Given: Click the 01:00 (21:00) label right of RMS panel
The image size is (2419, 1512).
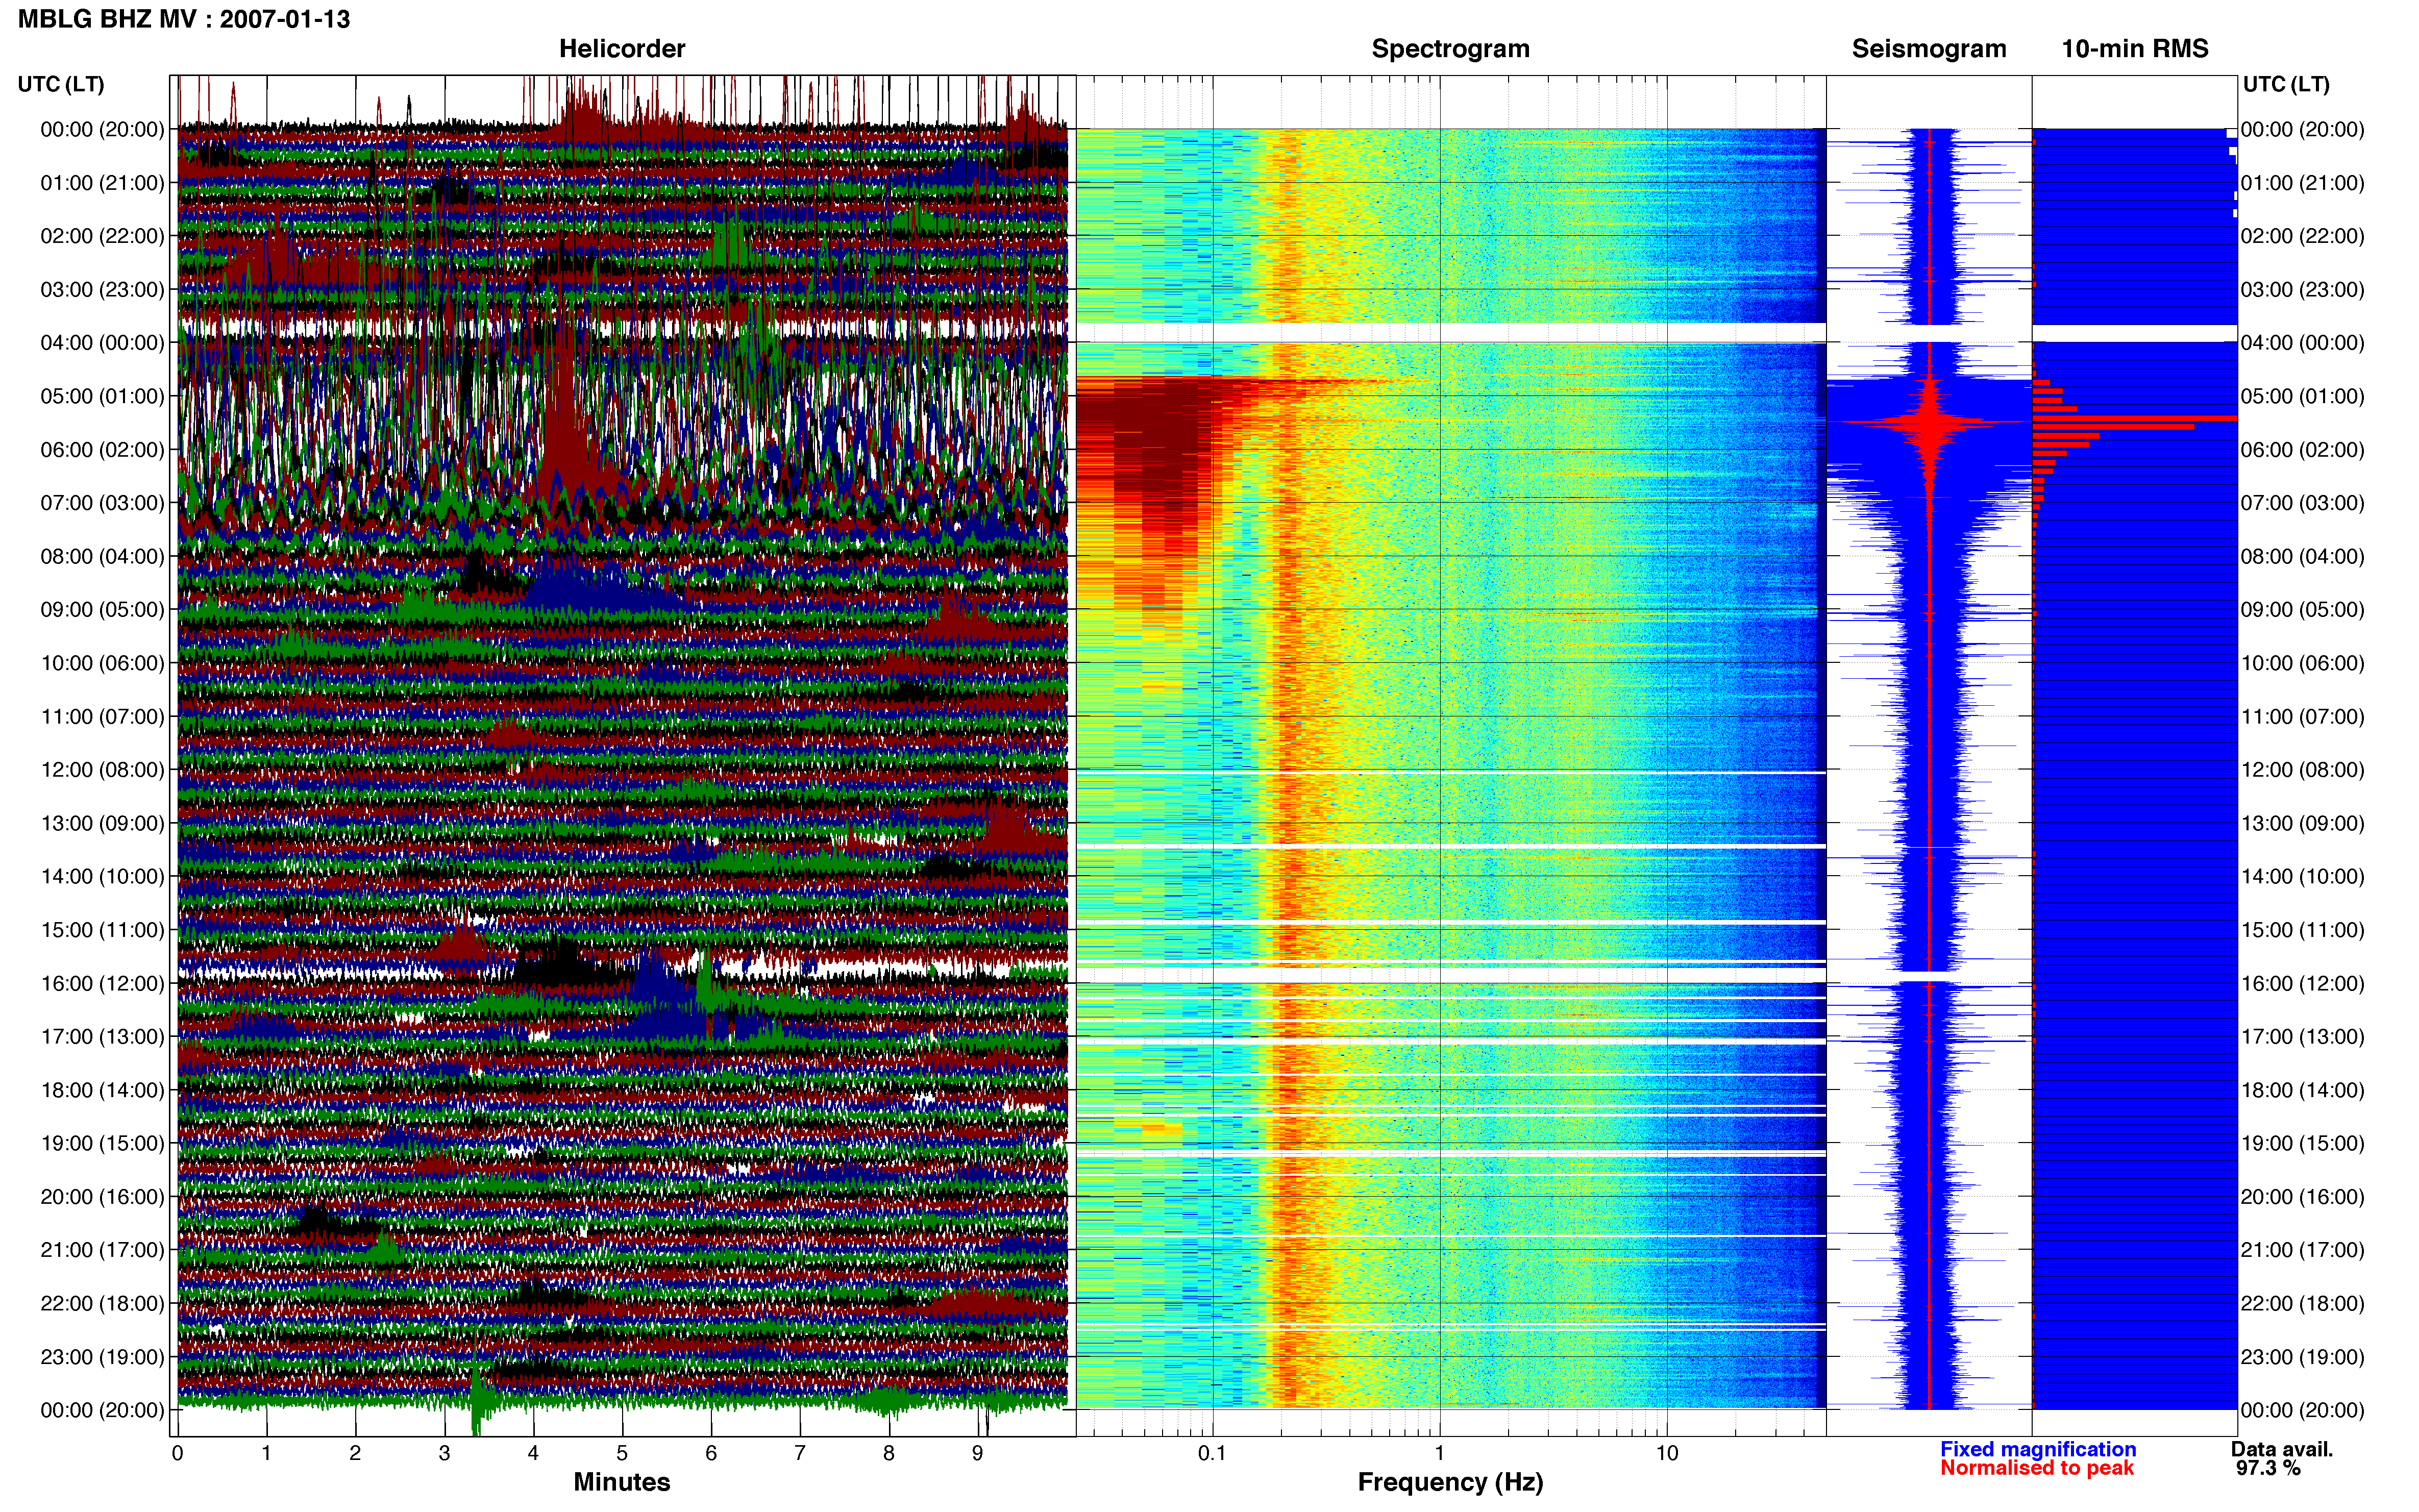Looking at the screenshot, I should (2303, 183).
